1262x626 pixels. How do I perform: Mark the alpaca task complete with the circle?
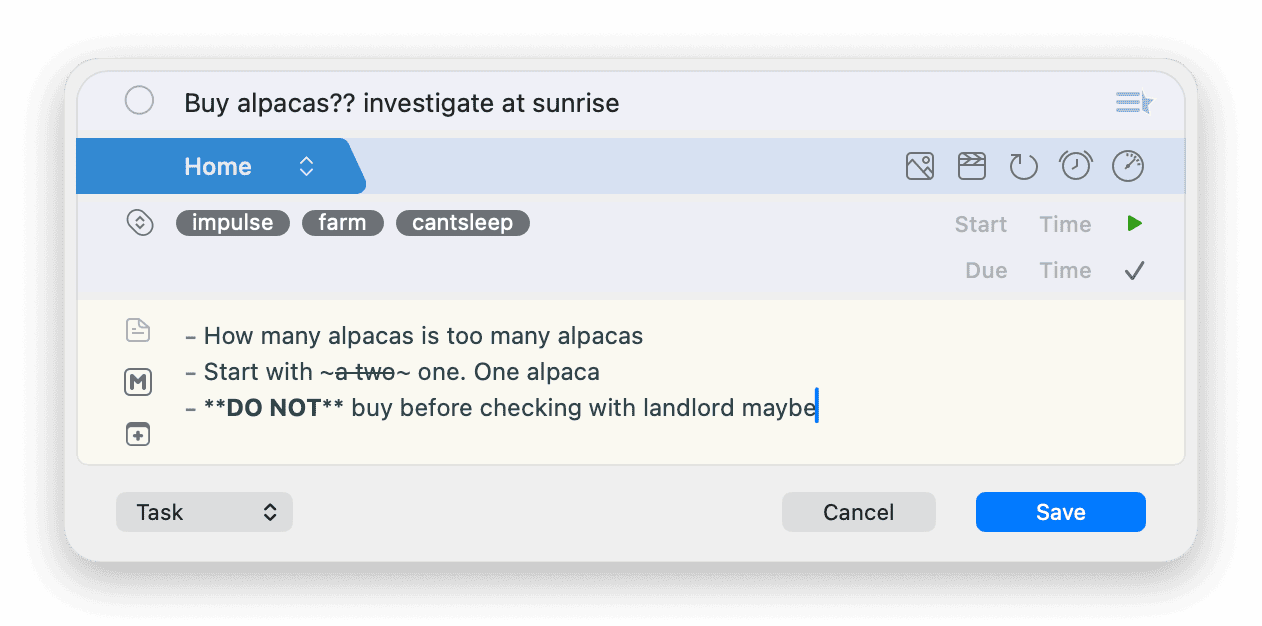point(139,101)
